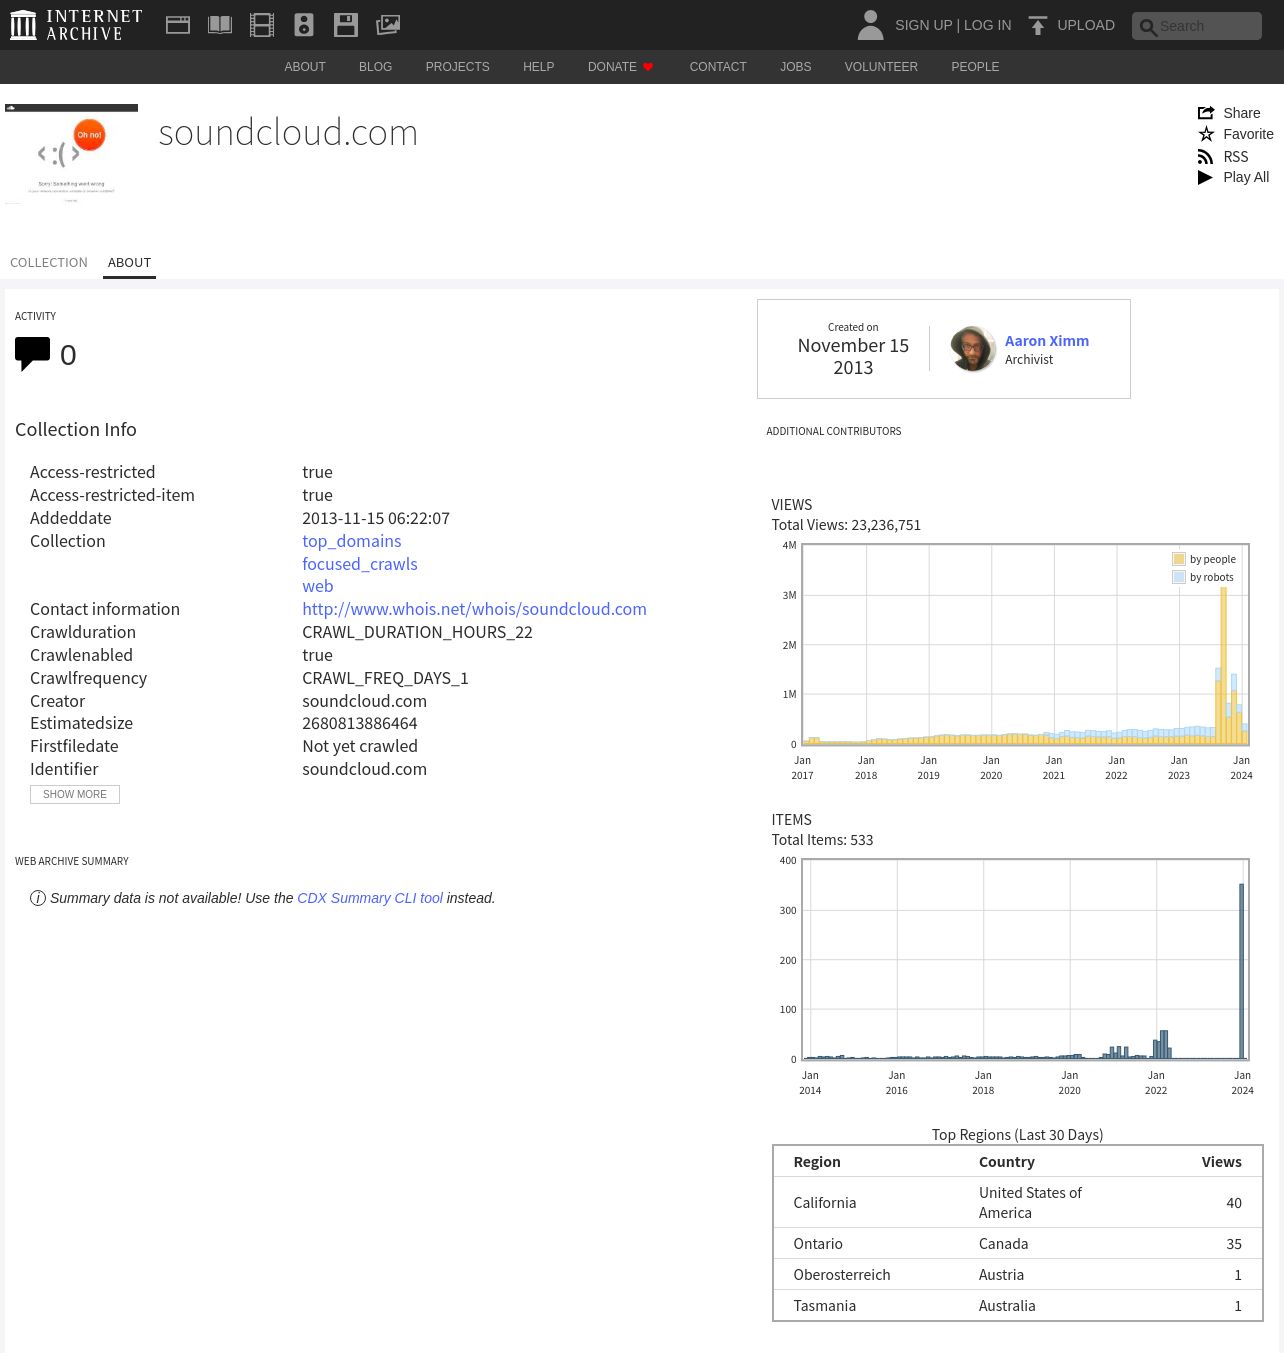
Task: Open the Images media icon
Action: click(x=388, y=25)
